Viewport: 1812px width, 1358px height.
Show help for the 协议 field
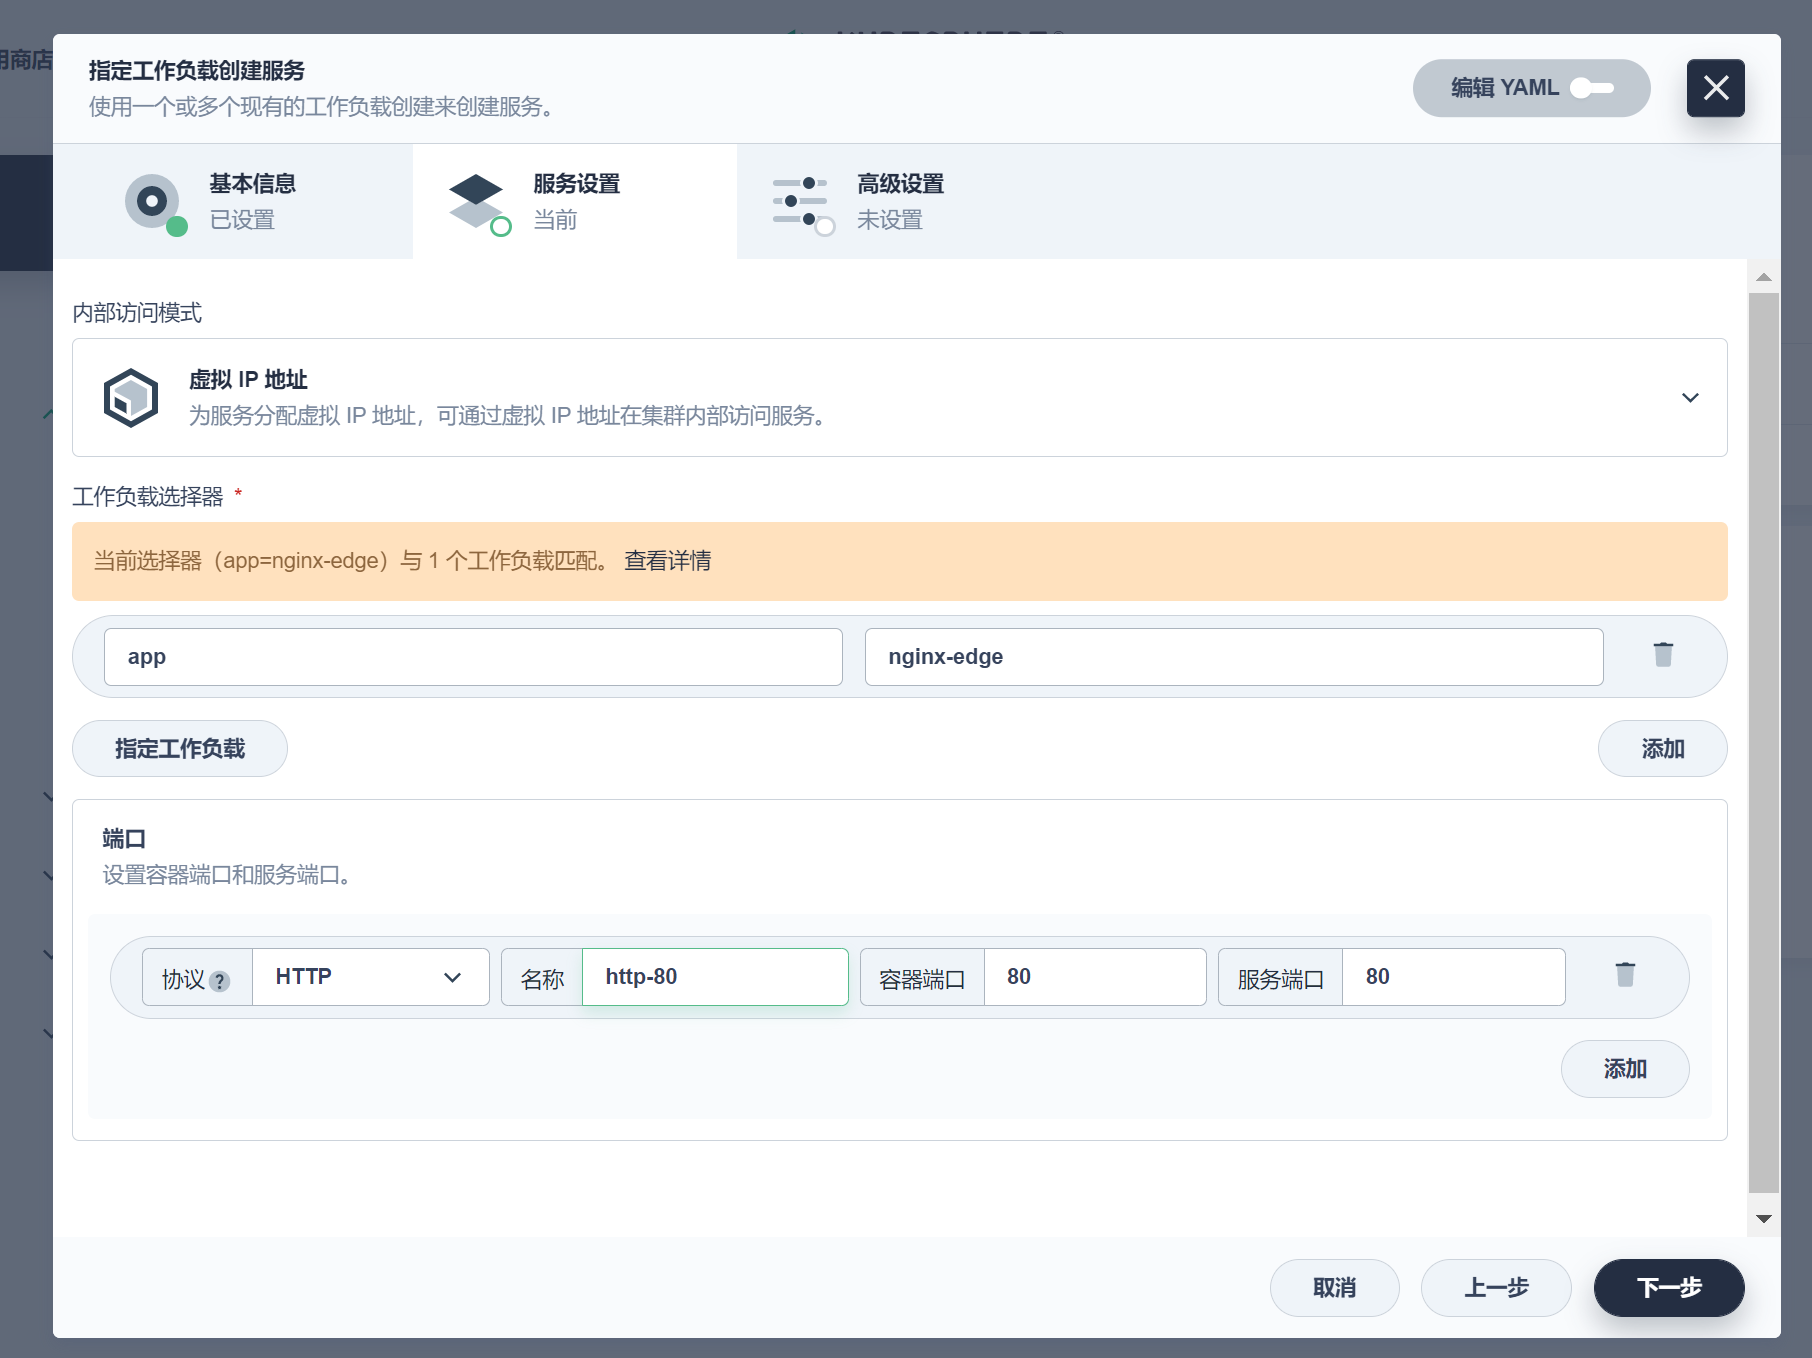[x=220, y=981]
